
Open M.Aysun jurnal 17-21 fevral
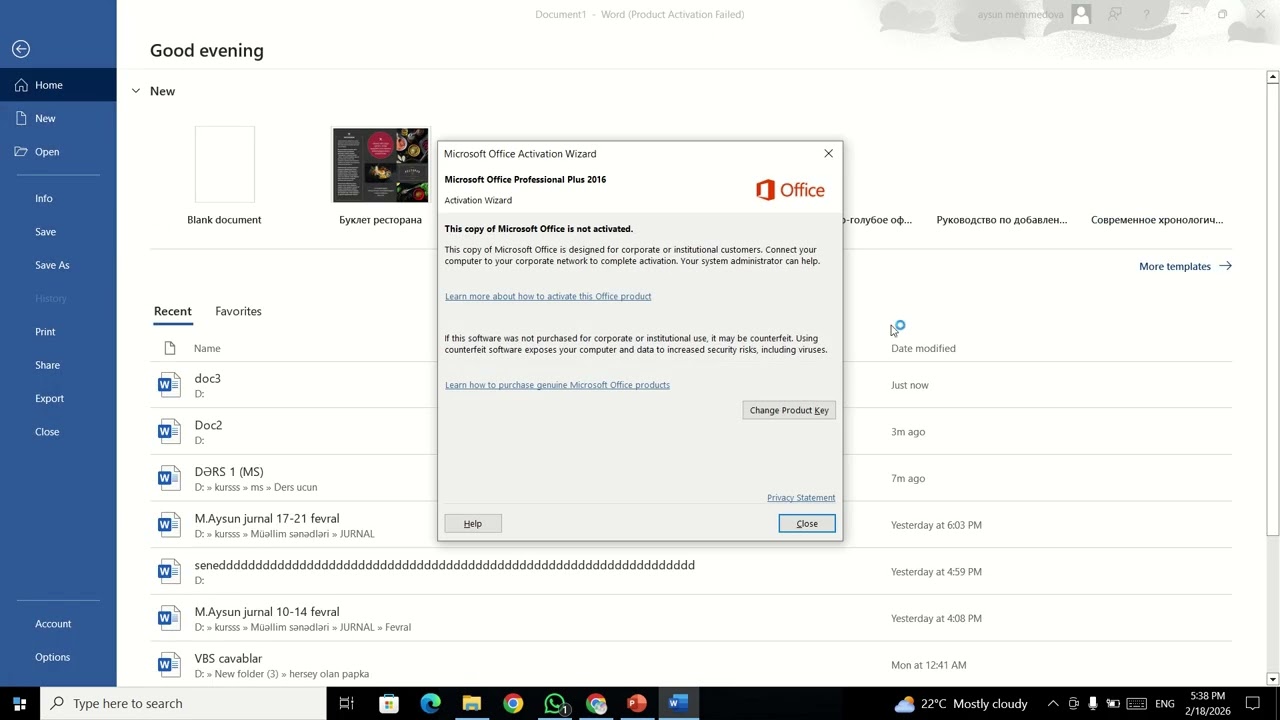pyautogui.click(x=267, y=519)
